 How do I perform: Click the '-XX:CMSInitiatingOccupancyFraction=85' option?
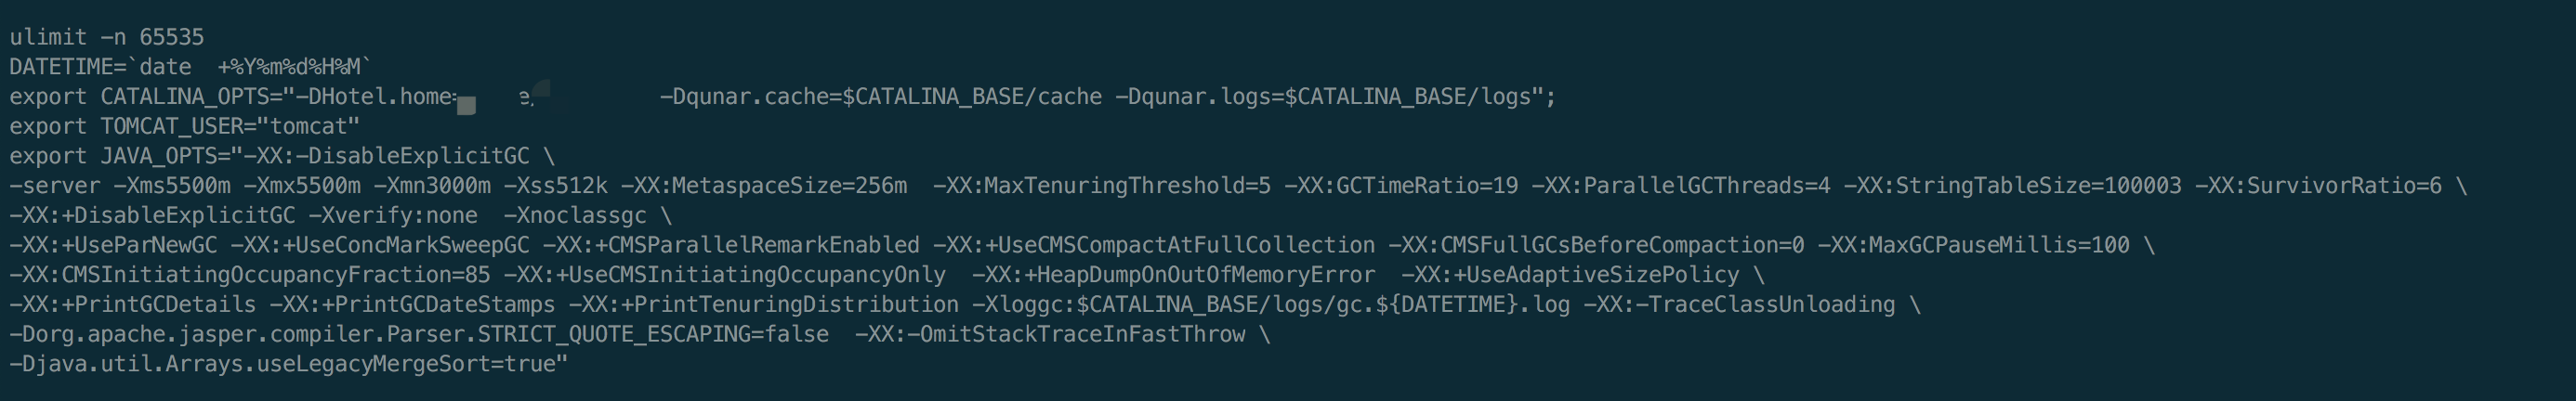coord(250,276)
